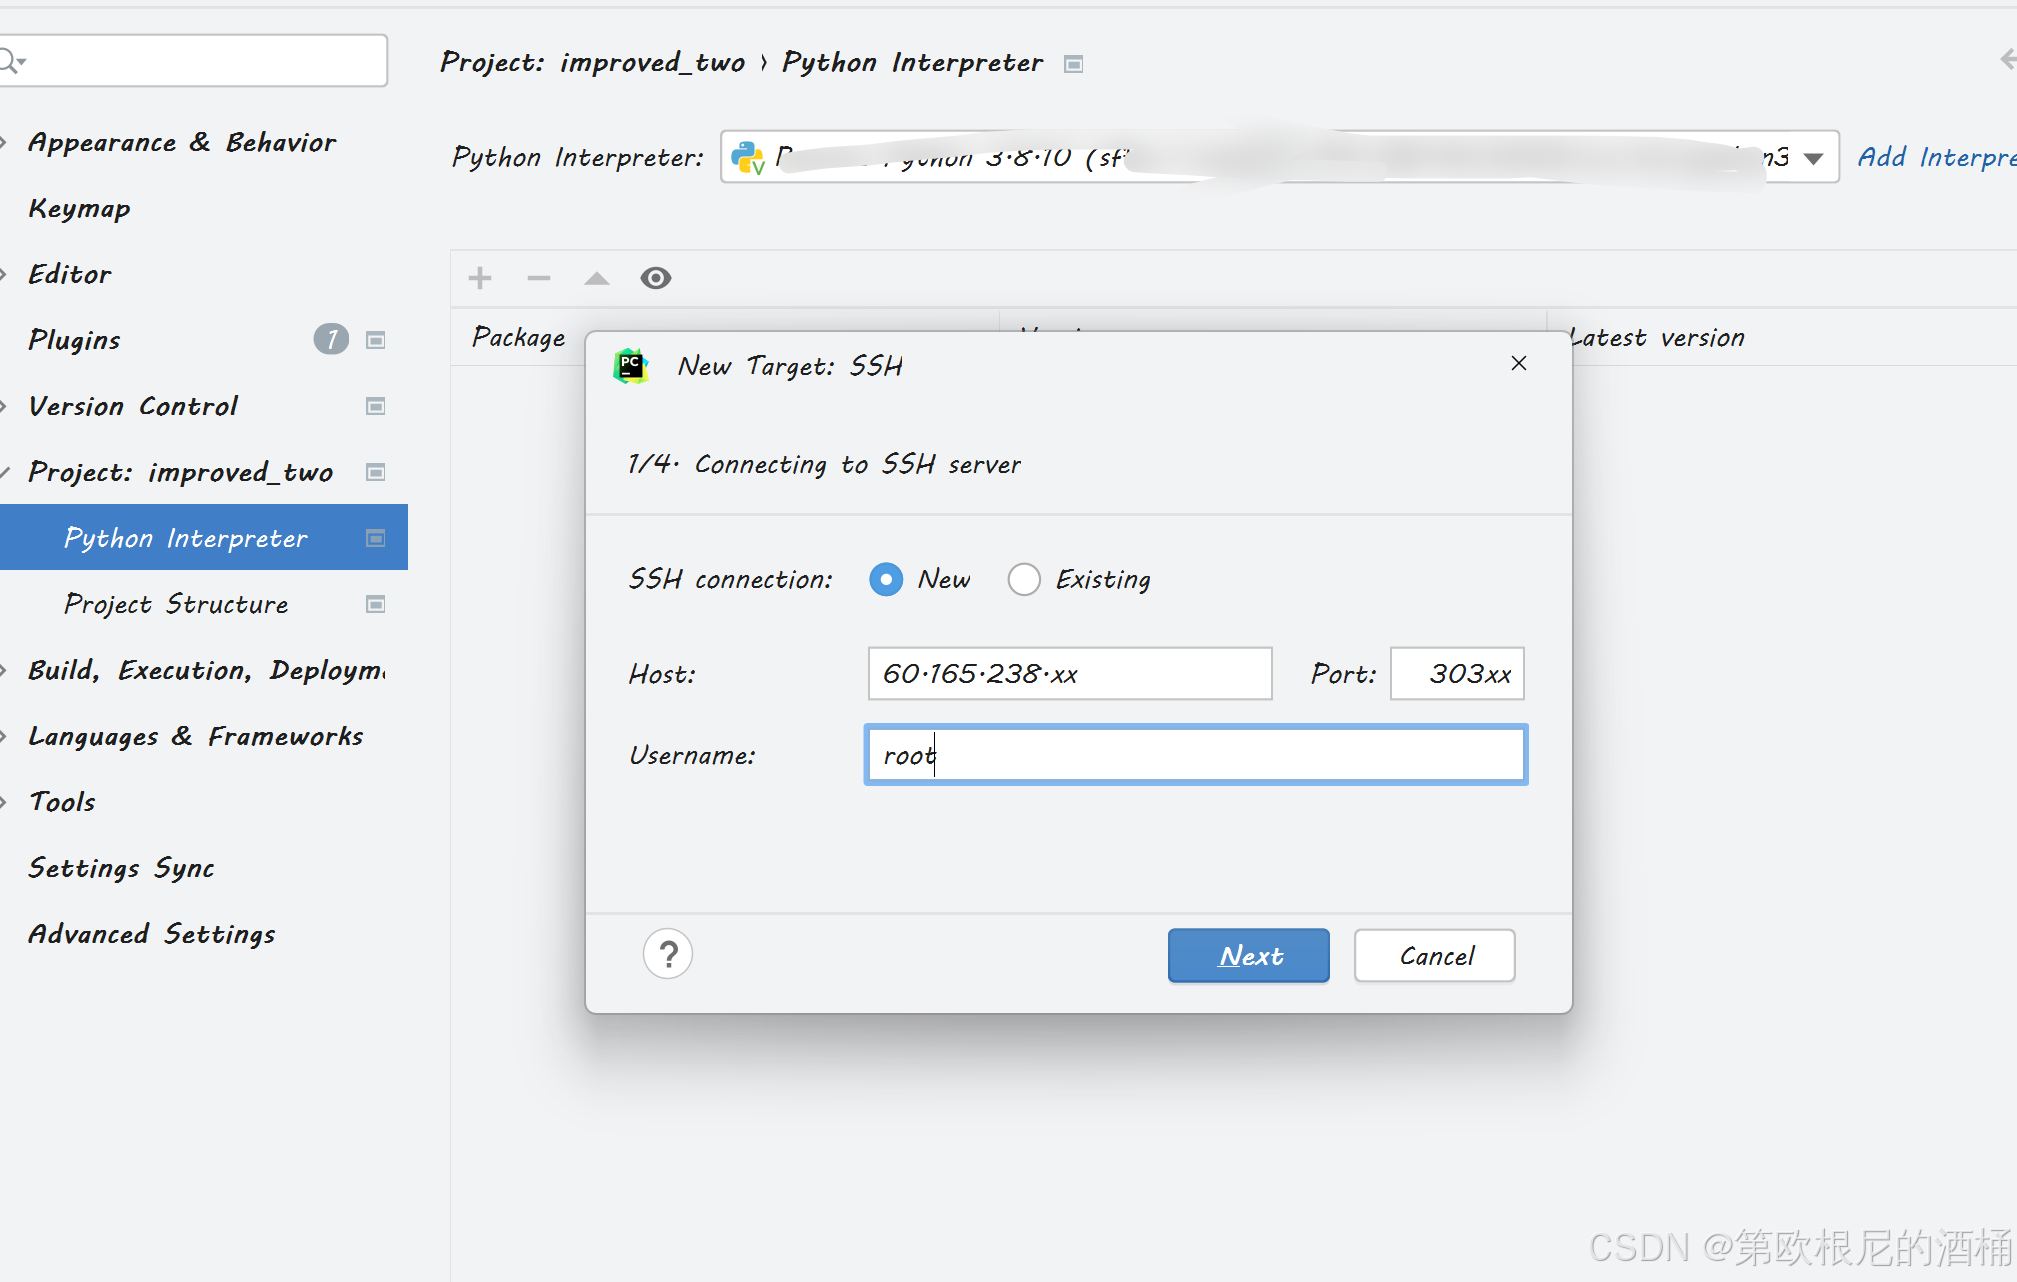Open the Plugins settings page
The width and height of the screenshot is (2017, 1282).
[75, 340]
